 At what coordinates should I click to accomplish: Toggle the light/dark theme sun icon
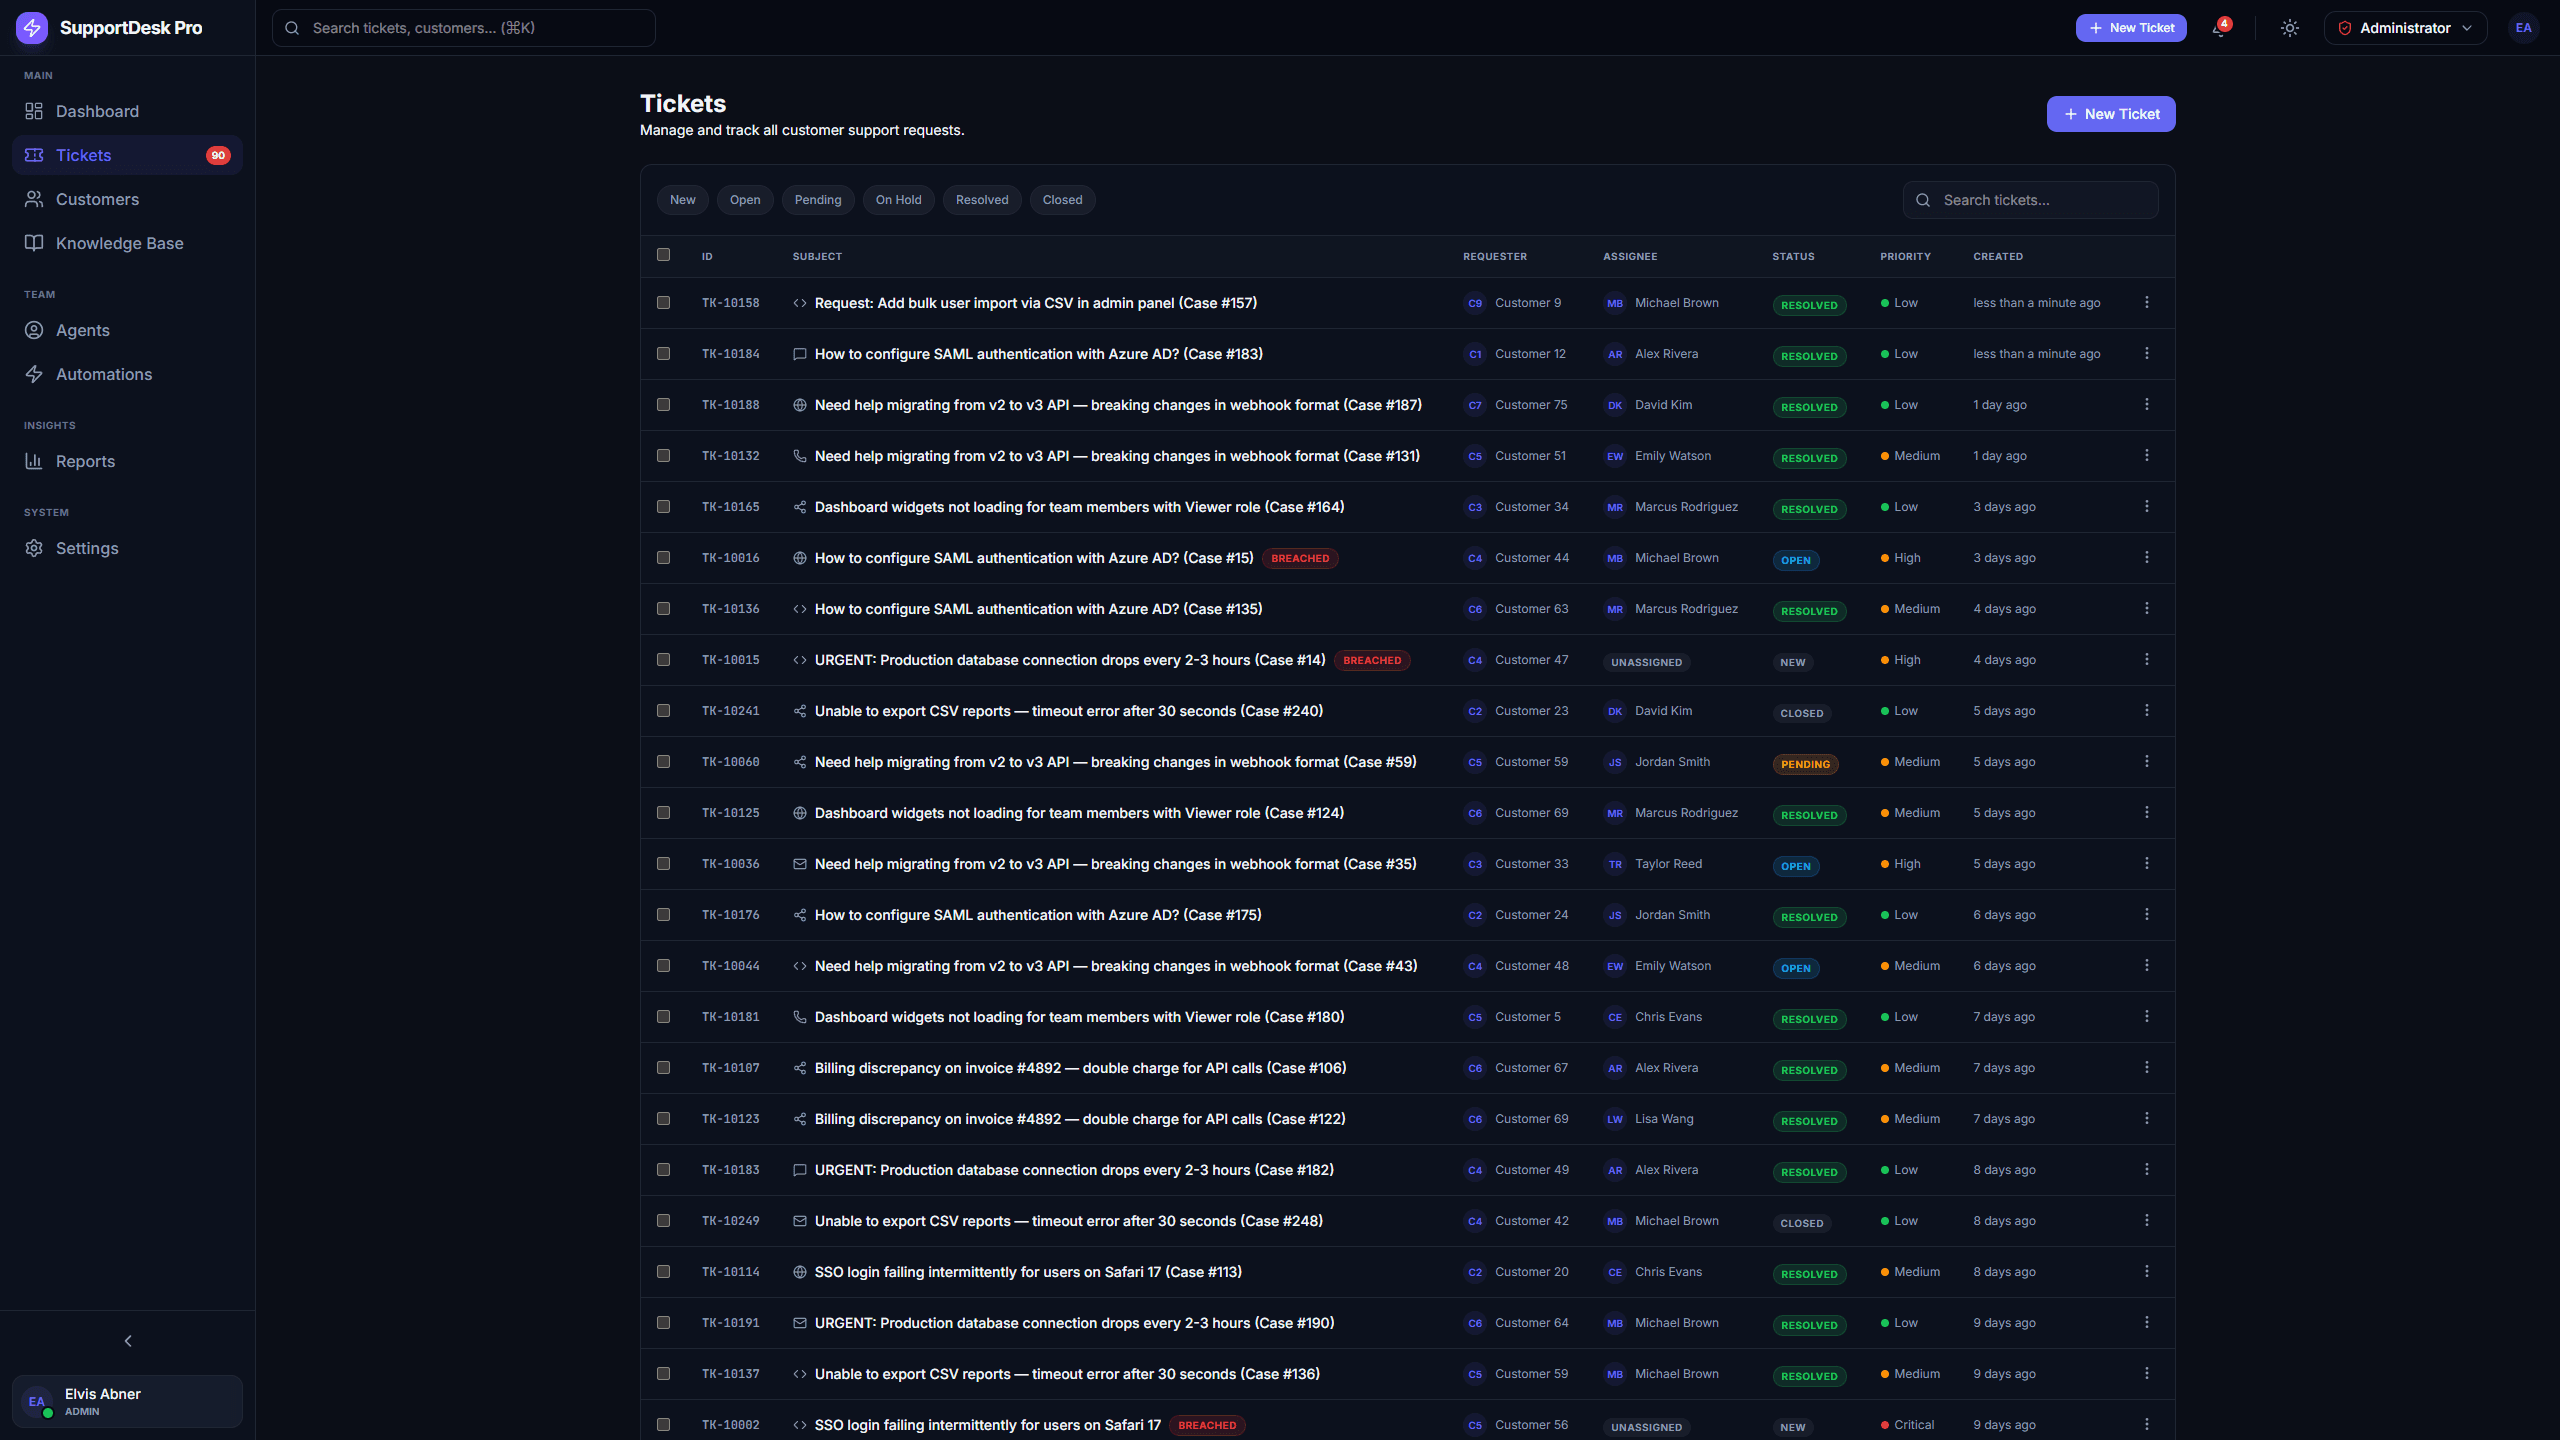pos(2290,28)
